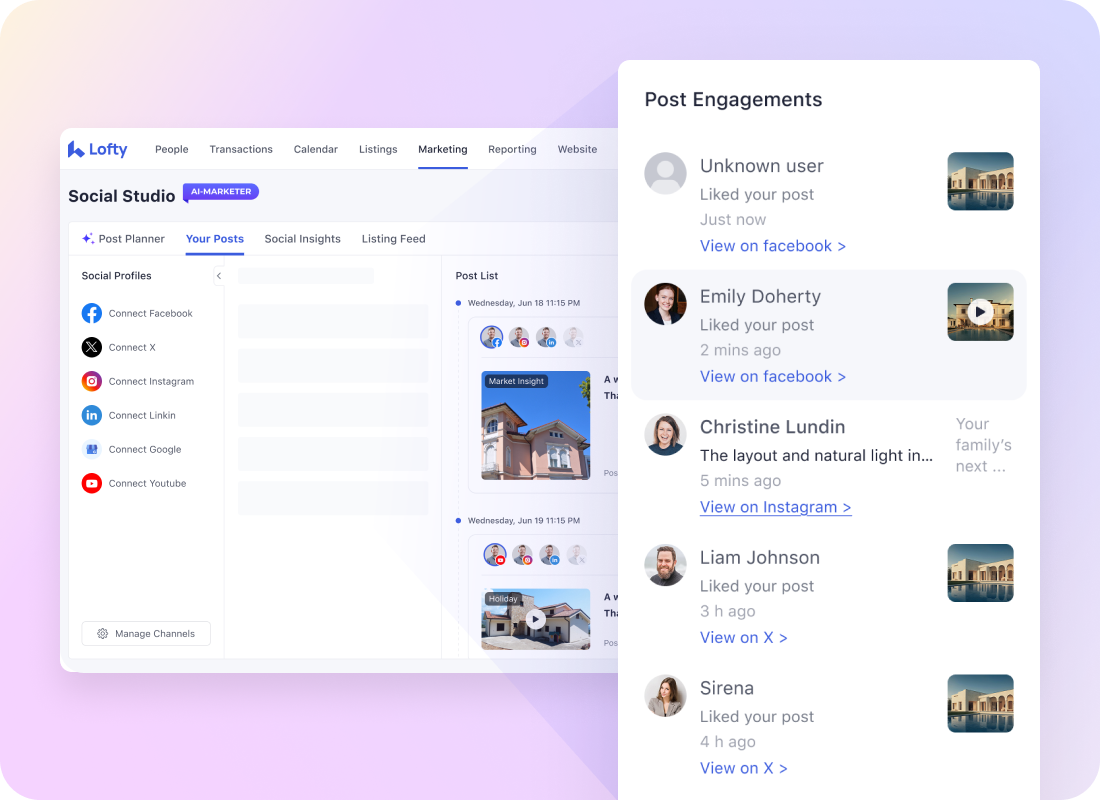Click the Instagram icon in Social Profiles
Viewport: 1100px width, 800px height.
pyautogui.click(x=92, y=381)
